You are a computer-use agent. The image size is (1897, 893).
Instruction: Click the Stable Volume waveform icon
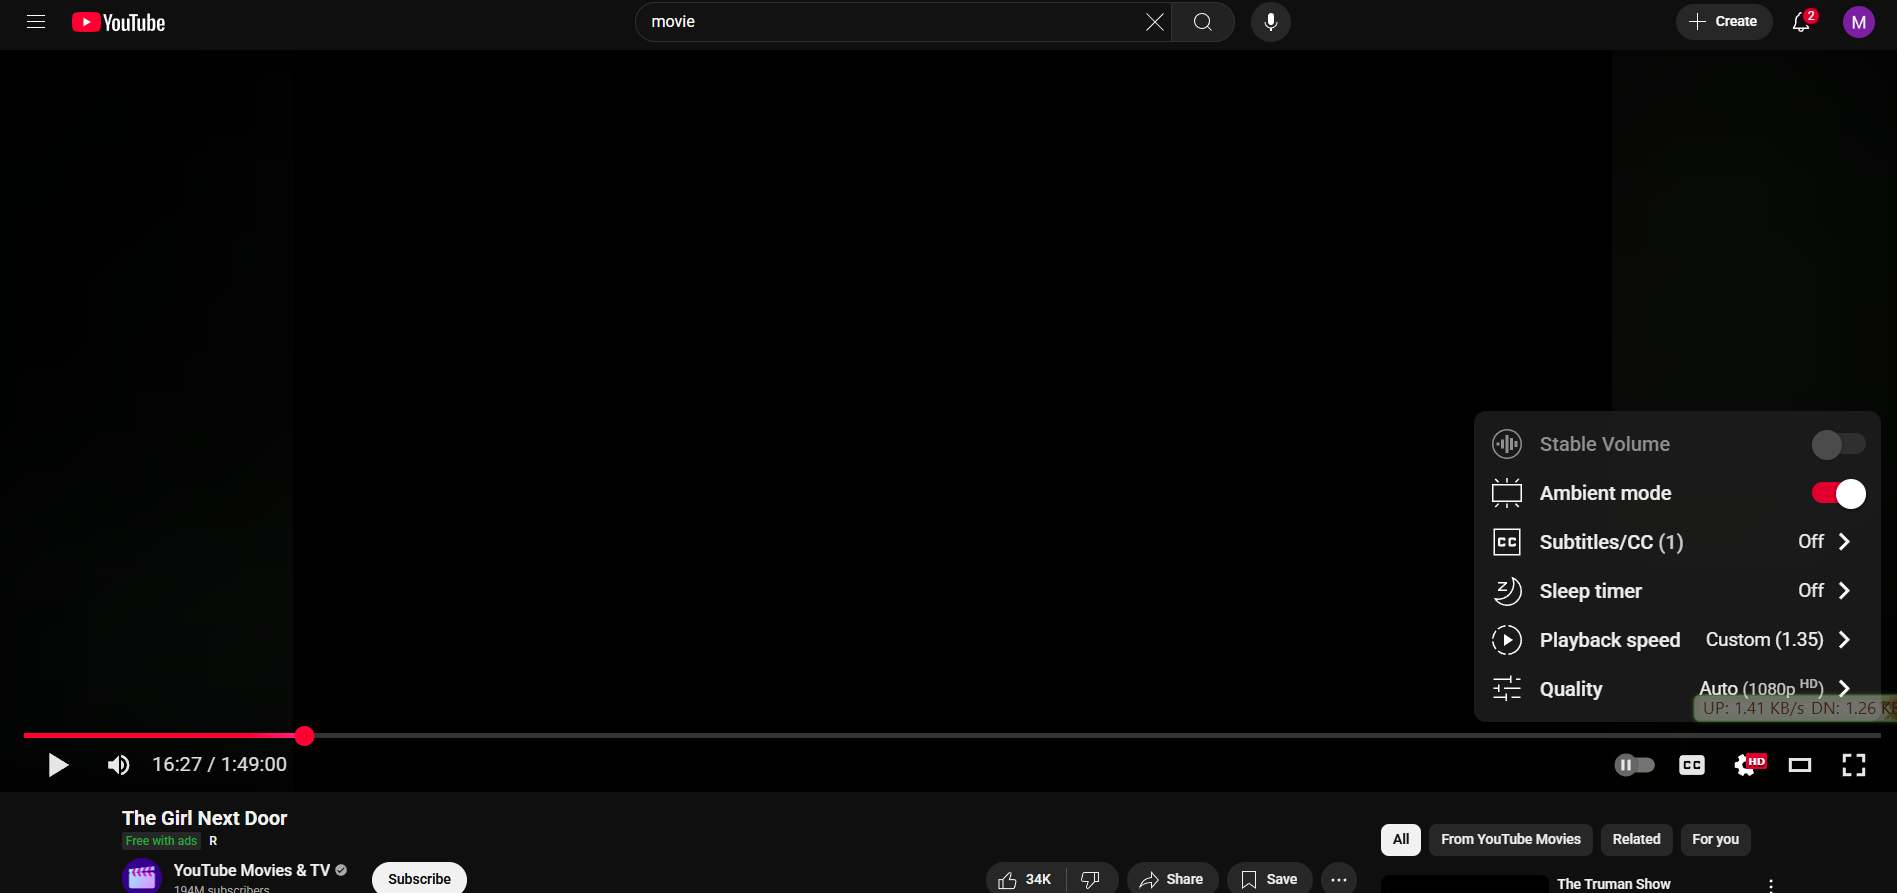pos(1507,444)
